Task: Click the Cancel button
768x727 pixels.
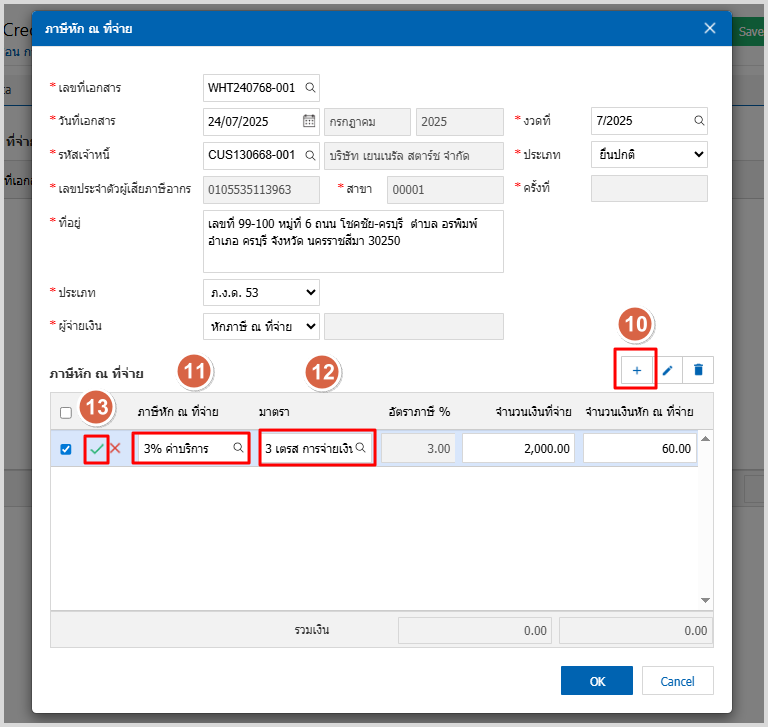Action: click(x=677, y=681)
